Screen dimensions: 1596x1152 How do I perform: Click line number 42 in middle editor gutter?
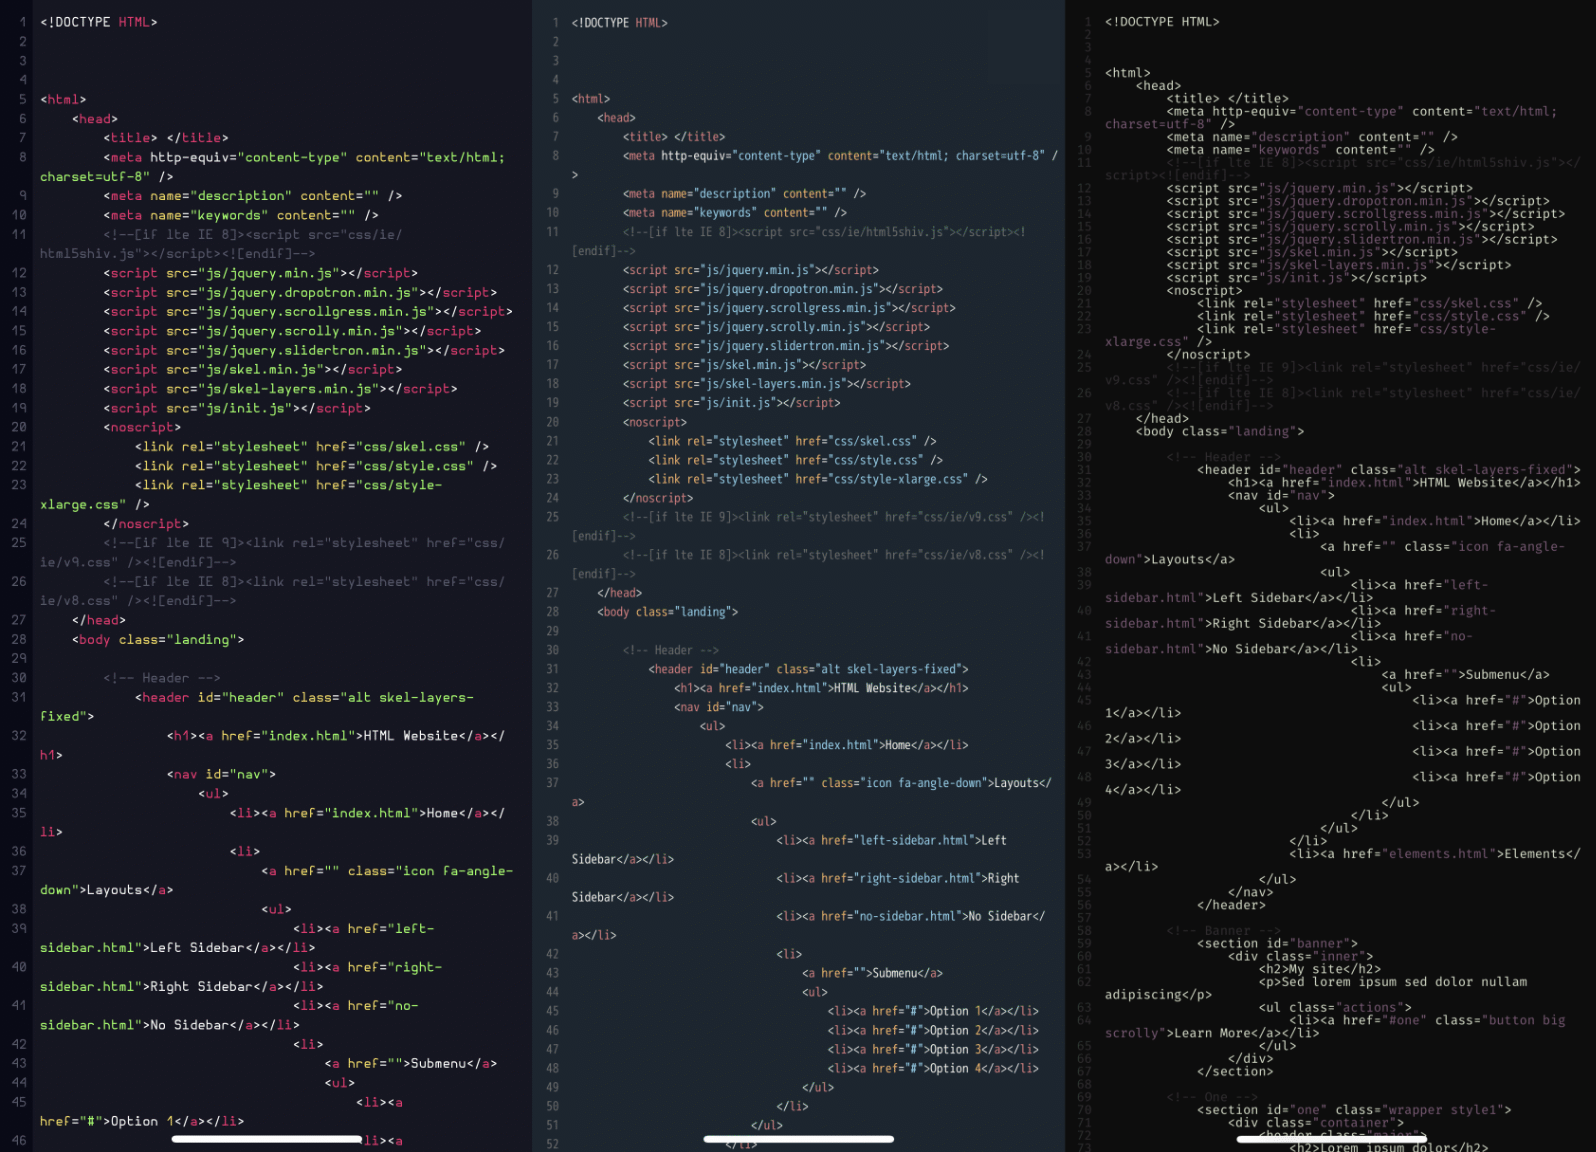[x=553, y=954]
